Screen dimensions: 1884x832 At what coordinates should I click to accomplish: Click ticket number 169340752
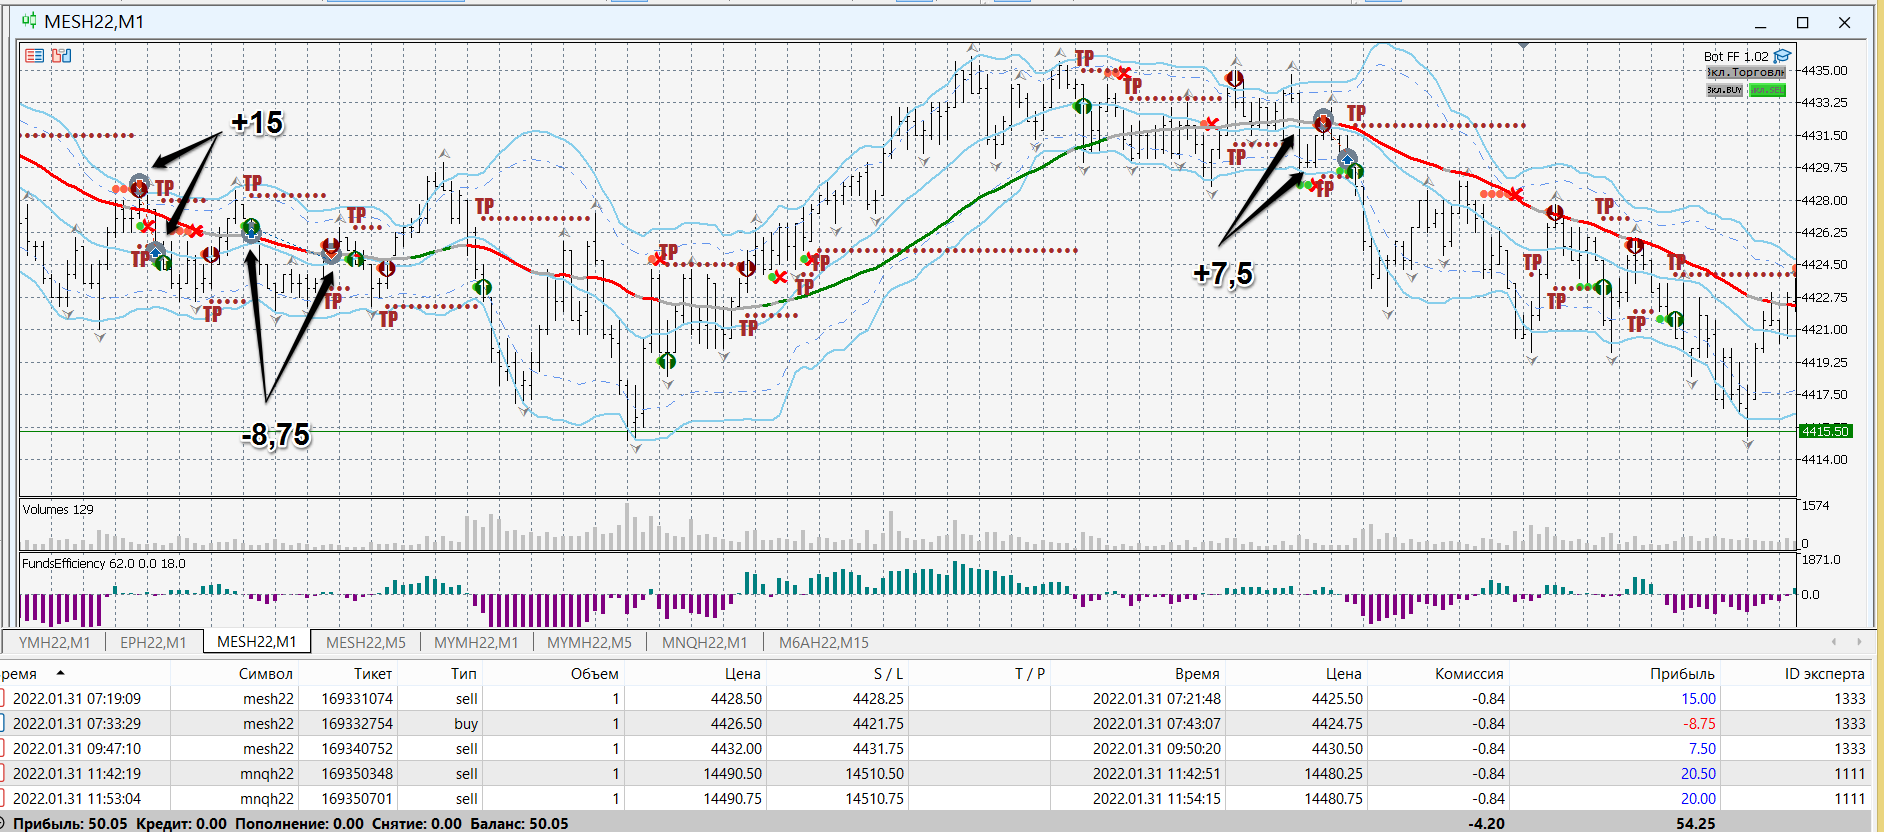coord(357,748)
